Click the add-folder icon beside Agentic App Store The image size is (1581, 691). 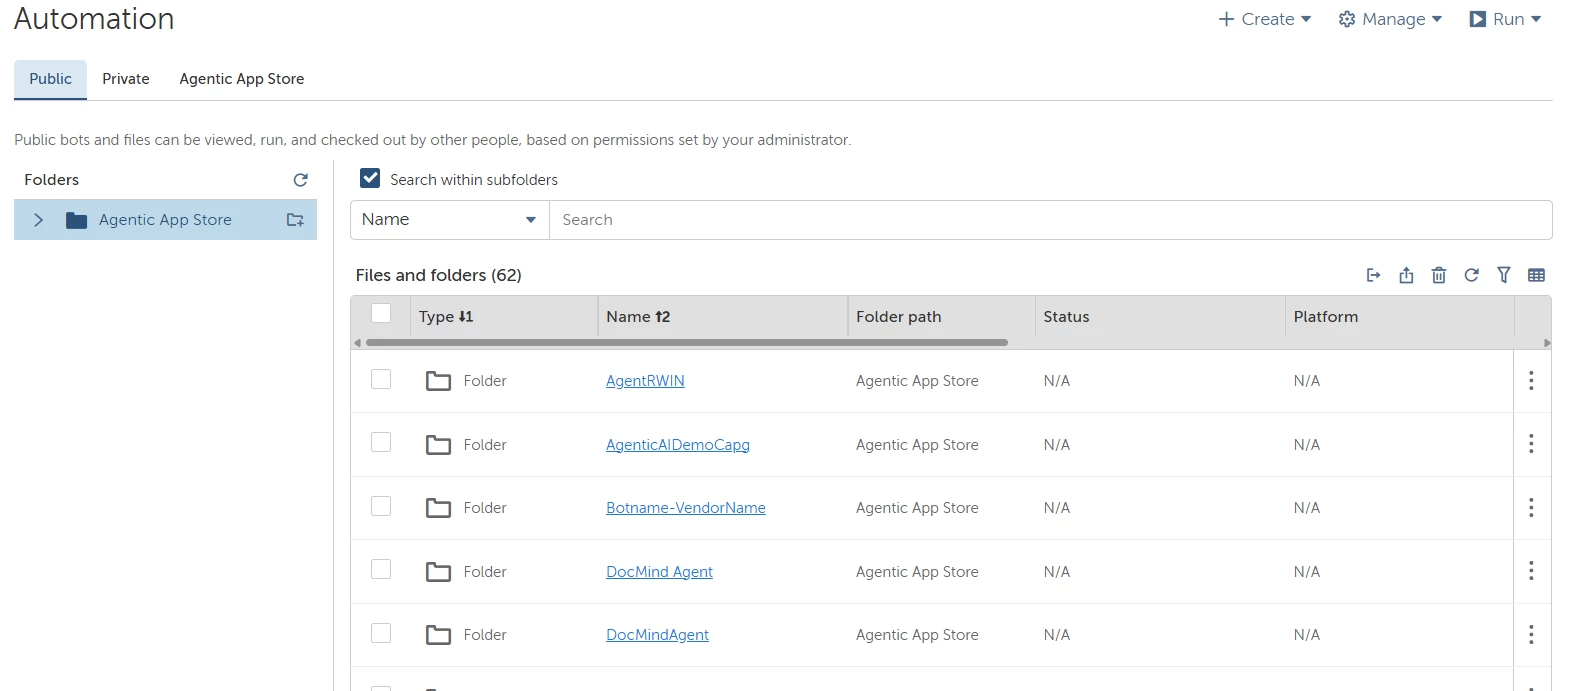[x=295, y=220]
